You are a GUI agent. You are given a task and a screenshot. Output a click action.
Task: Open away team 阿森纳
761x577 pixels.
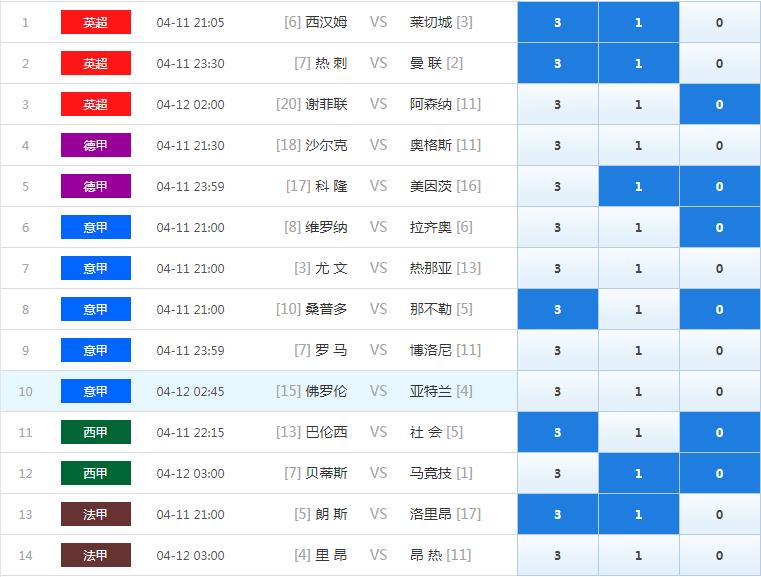pos(430,104)
